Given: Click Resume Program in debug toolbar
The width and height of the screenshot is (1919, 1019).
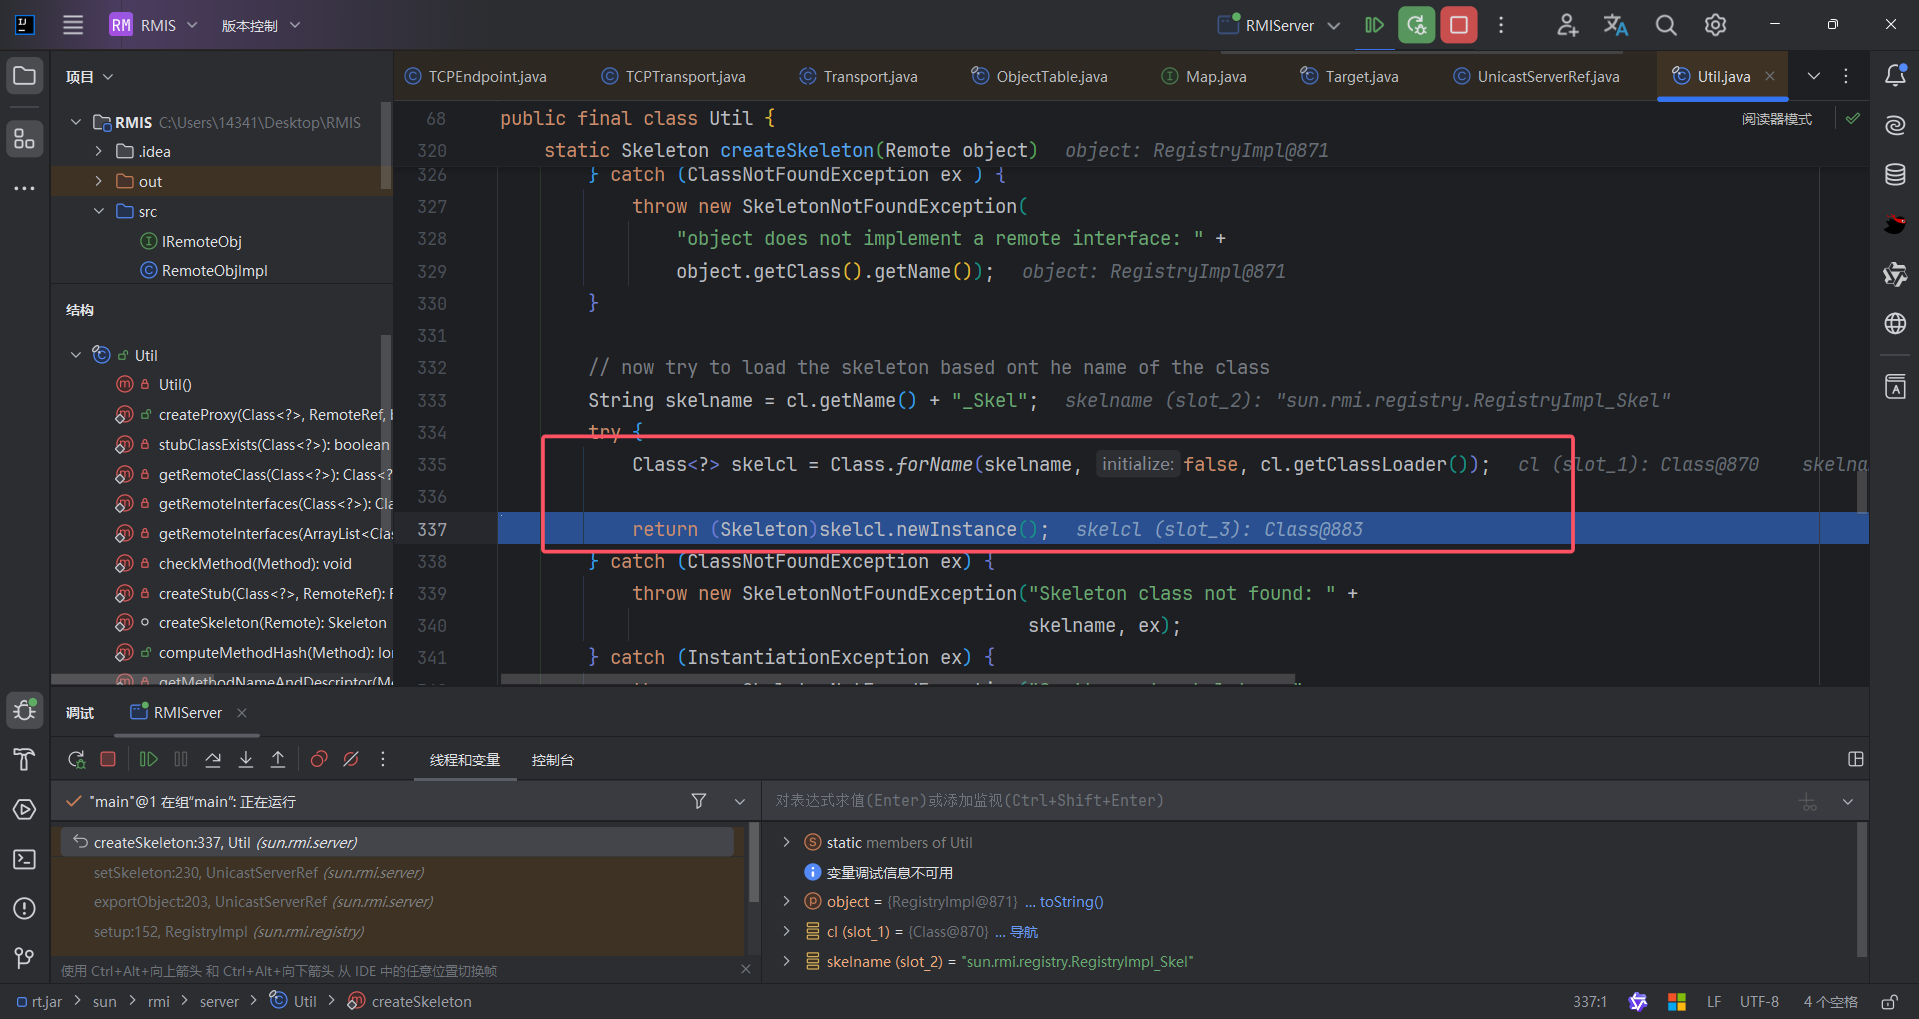Looking at the screenshot, I should [x=148, y=760].
